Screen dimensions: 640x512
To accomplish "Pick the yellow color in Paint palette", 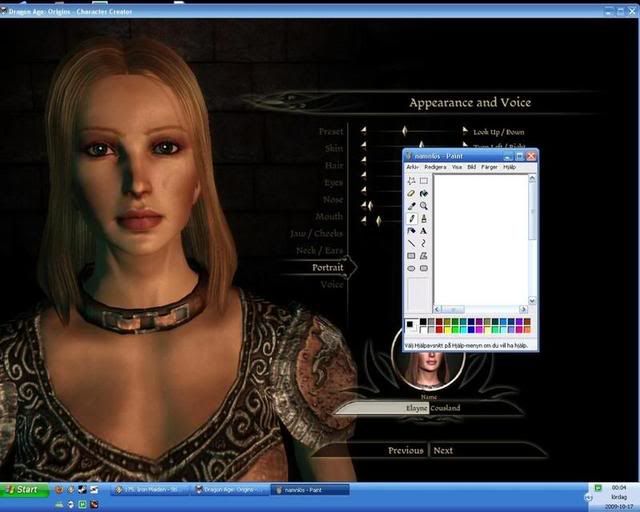I will click(x=447, y=329).
